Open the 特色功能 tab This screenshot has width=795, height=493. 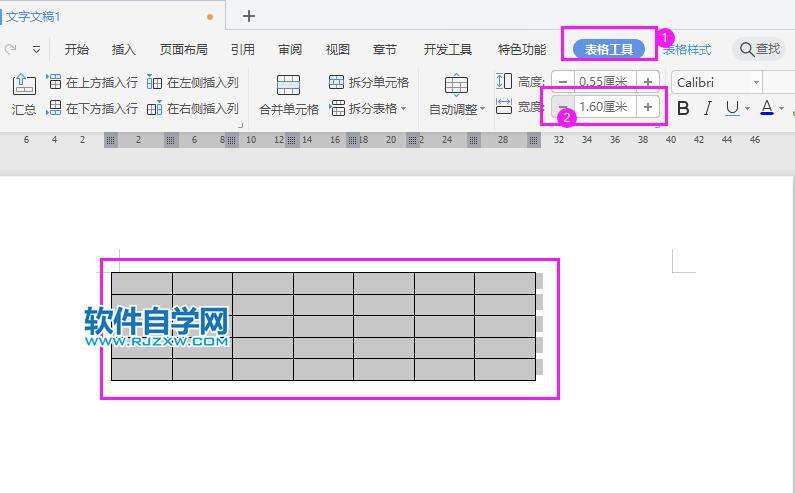click(522, 49)
